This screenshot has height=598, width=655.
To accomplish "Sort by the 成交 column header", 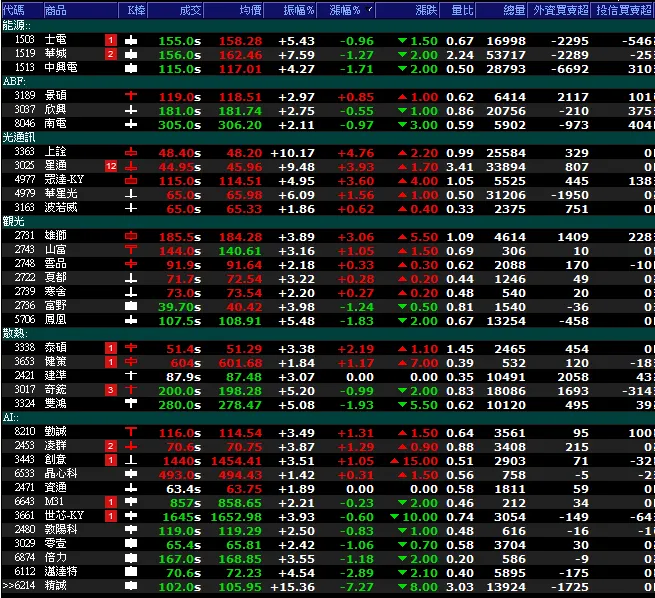I will 175,10.
